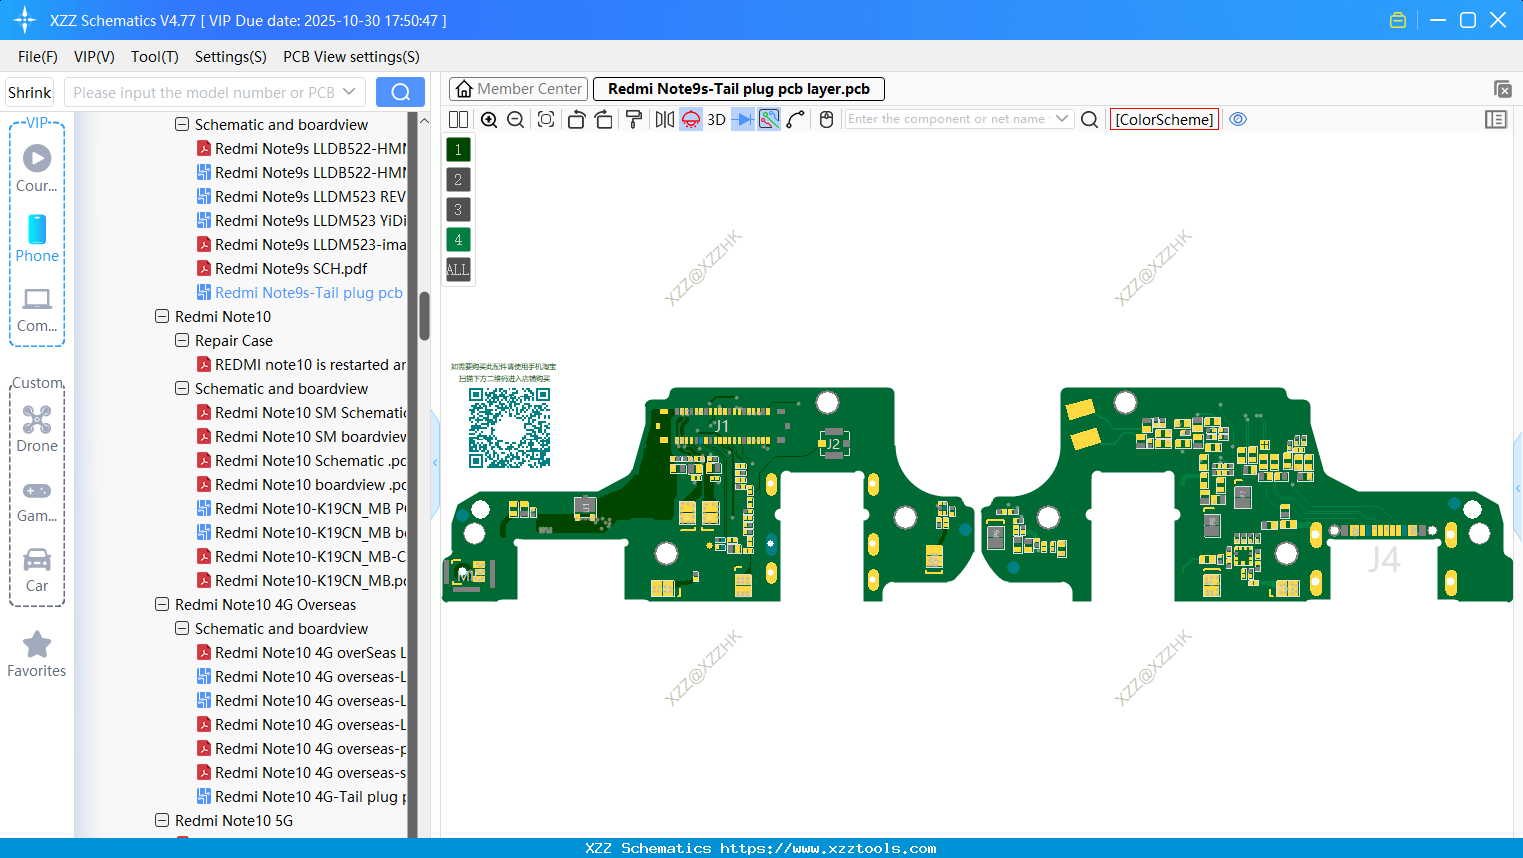
Task: Click the mouse settings icon
Action: (x=826, y=120)
